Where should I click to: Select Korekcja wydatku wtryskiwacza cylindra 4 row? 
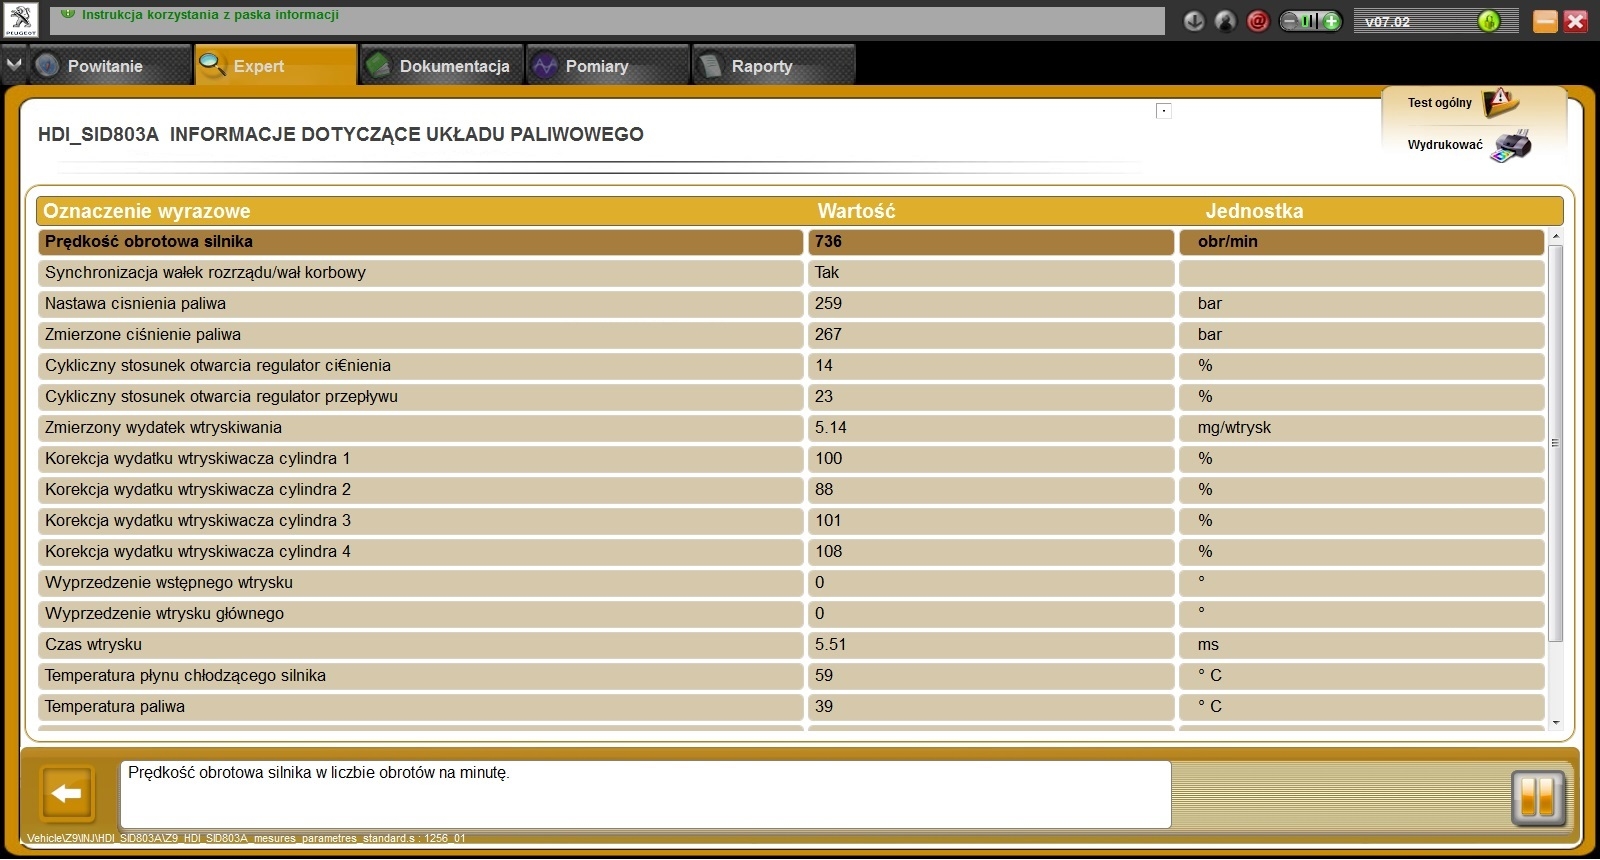click(x=792, y=552)
